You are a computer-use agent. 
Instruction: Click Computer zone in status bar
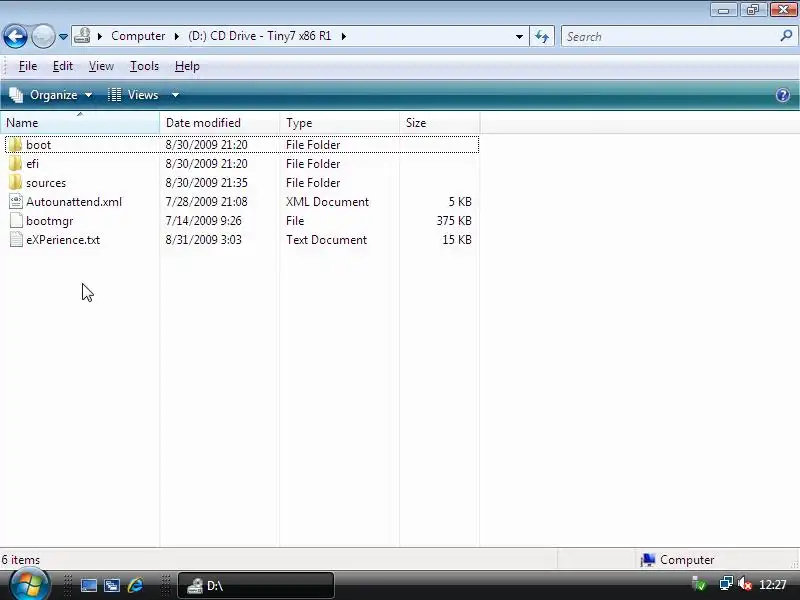pos(677,560)
